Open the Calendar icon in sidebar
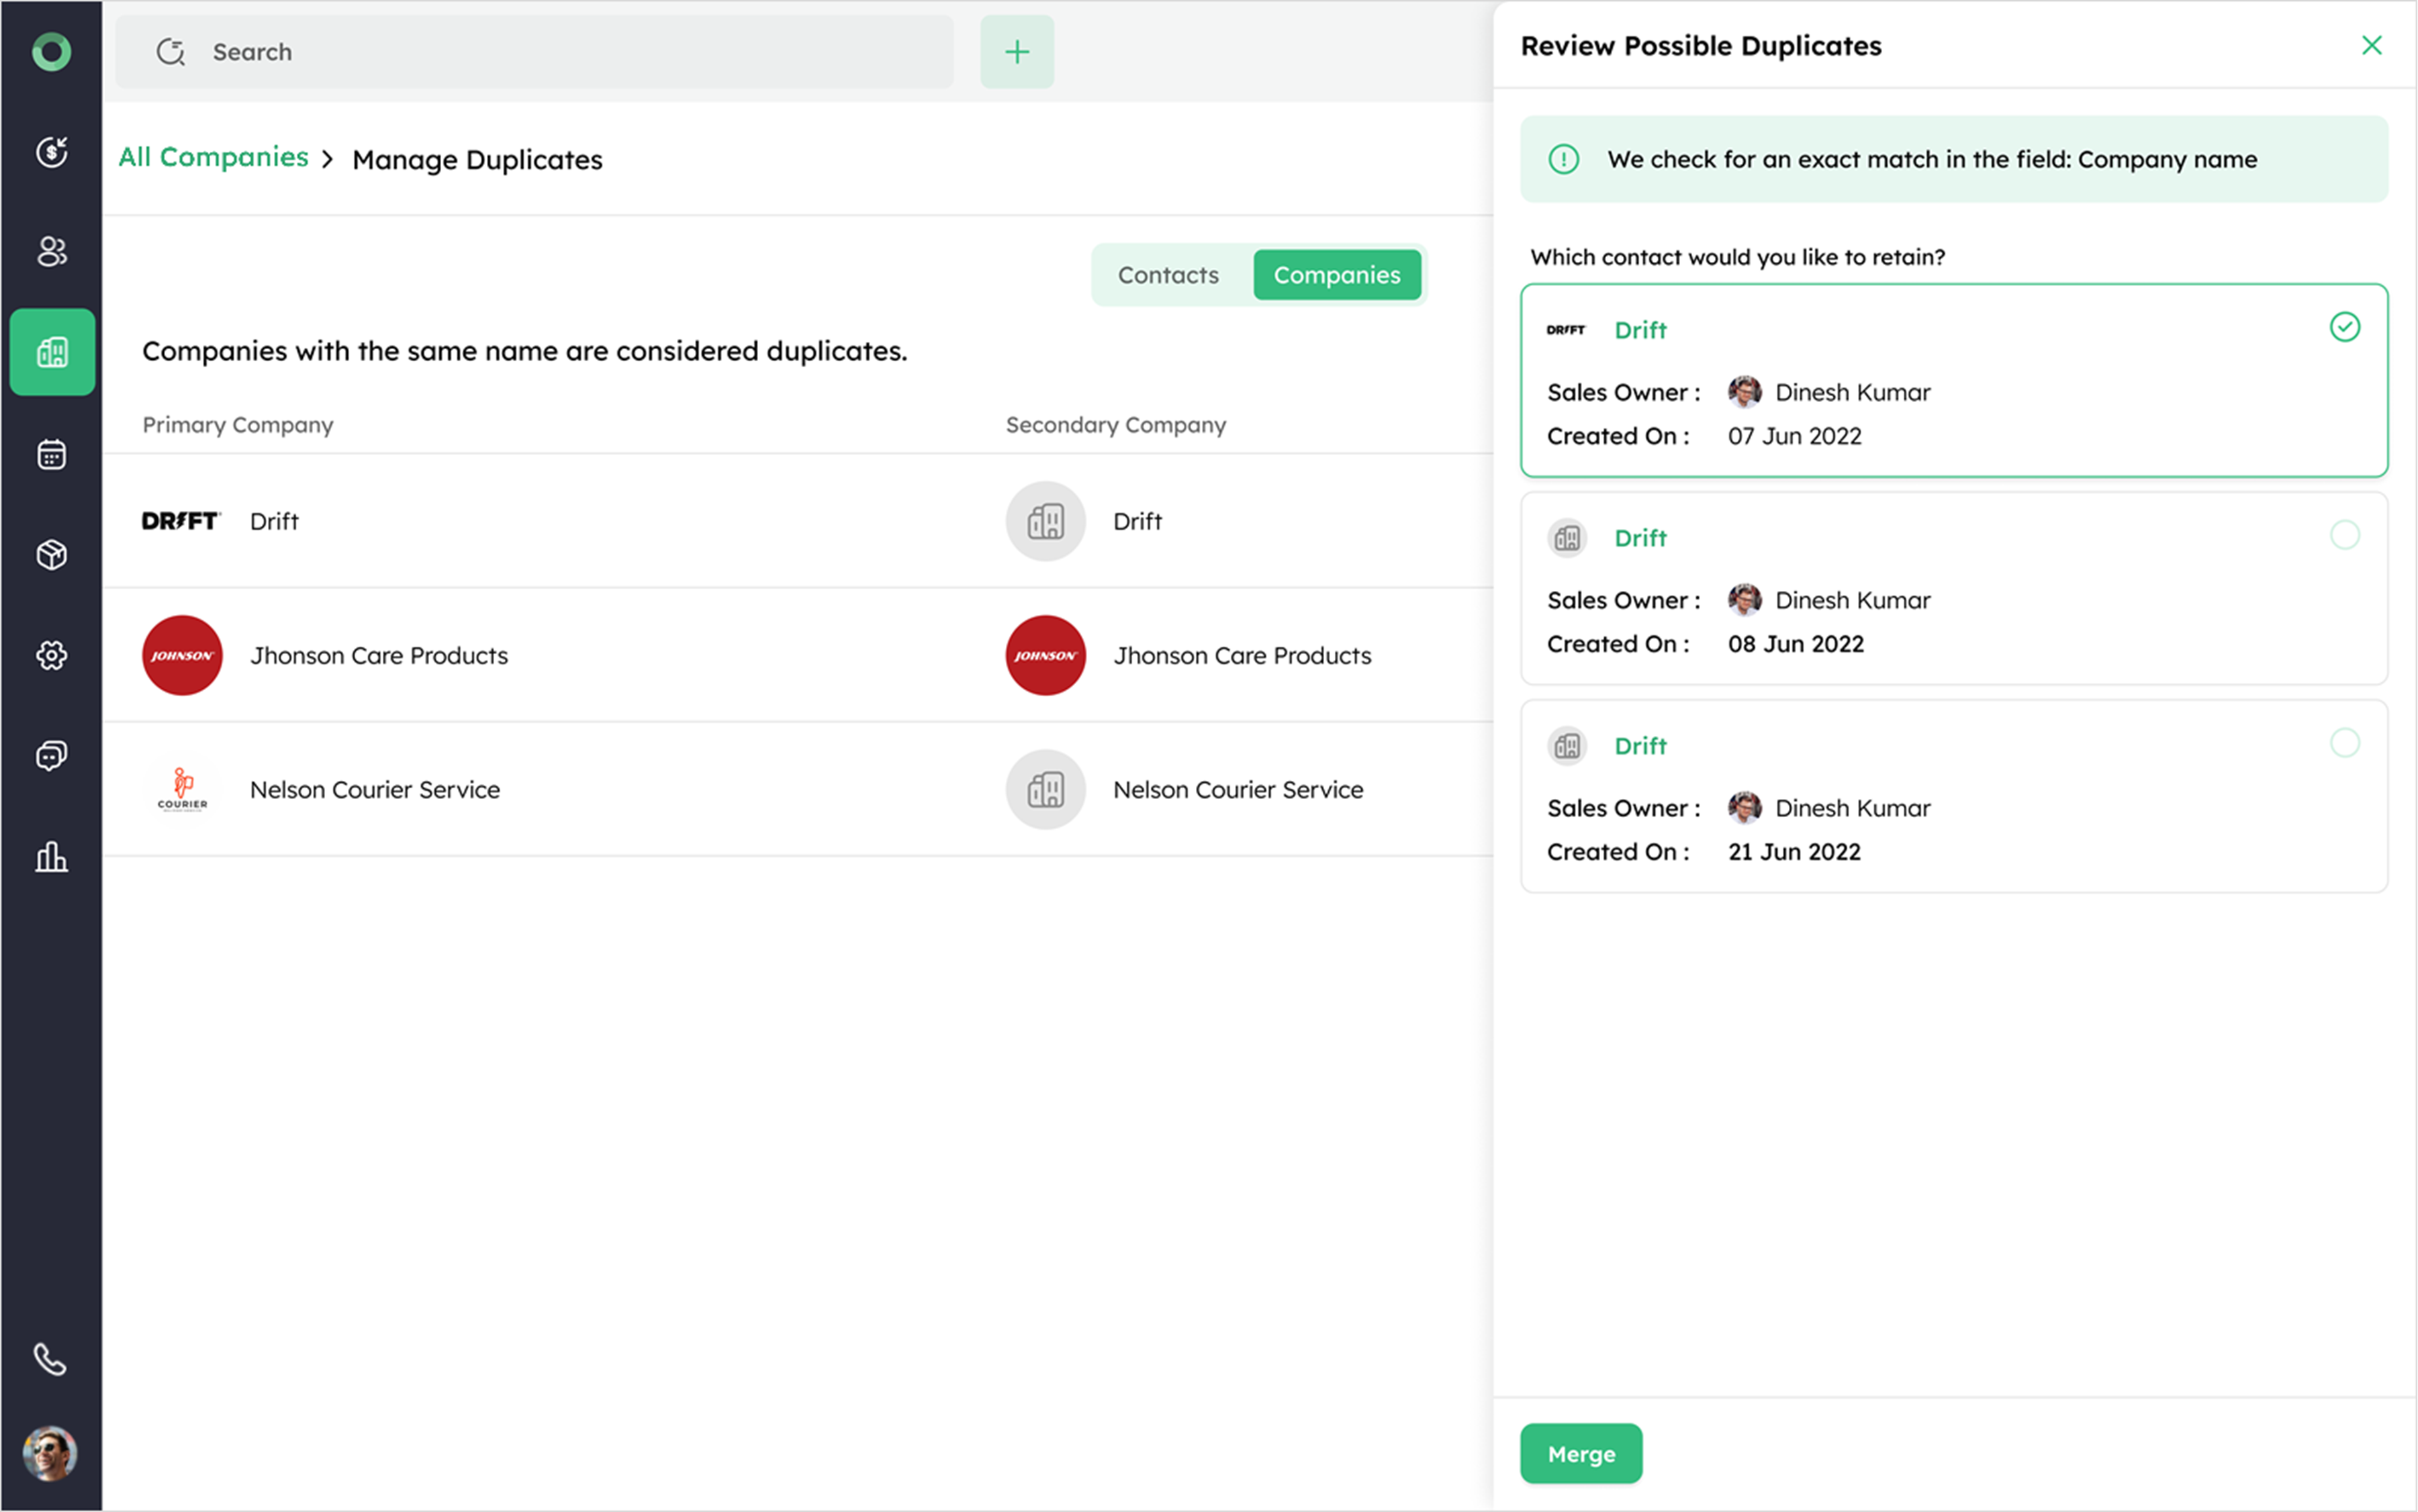This screenshot has height=1512, width=2418. 52,455
